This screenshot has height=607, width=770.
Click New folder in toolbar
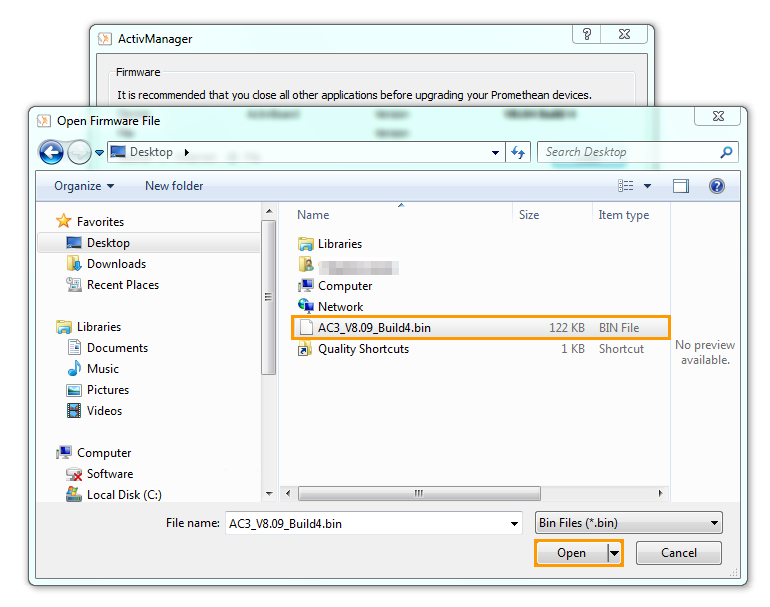(174, 186)
